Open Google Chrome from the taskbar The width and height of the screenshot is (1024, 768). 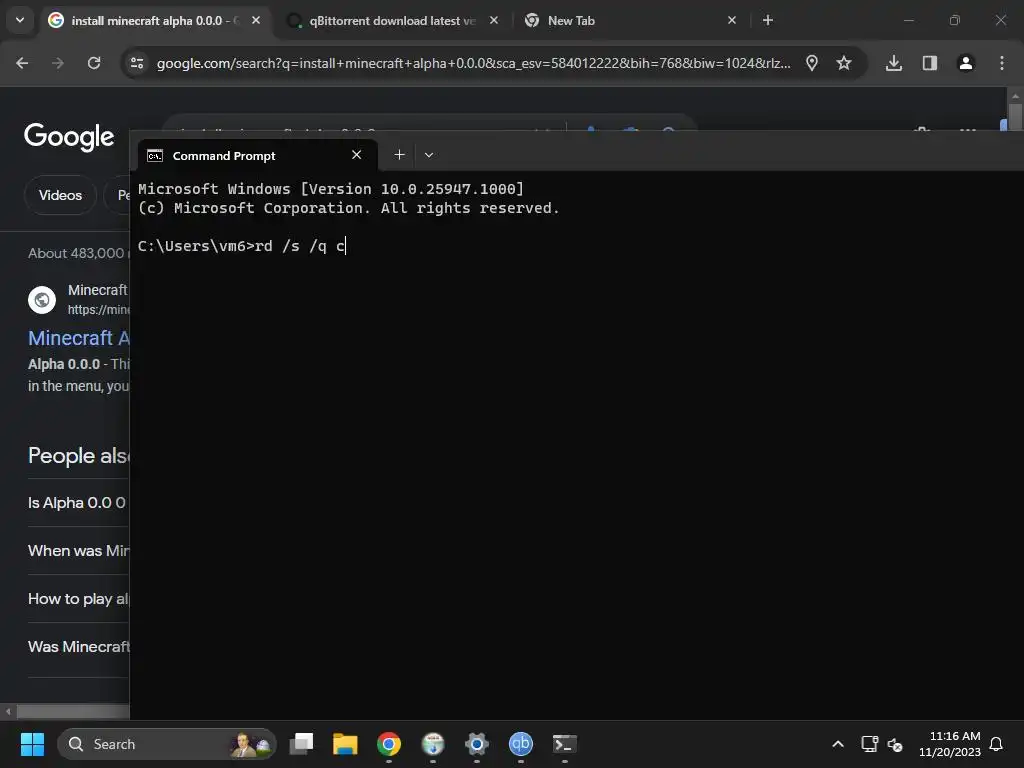click(x=389, y=743)
